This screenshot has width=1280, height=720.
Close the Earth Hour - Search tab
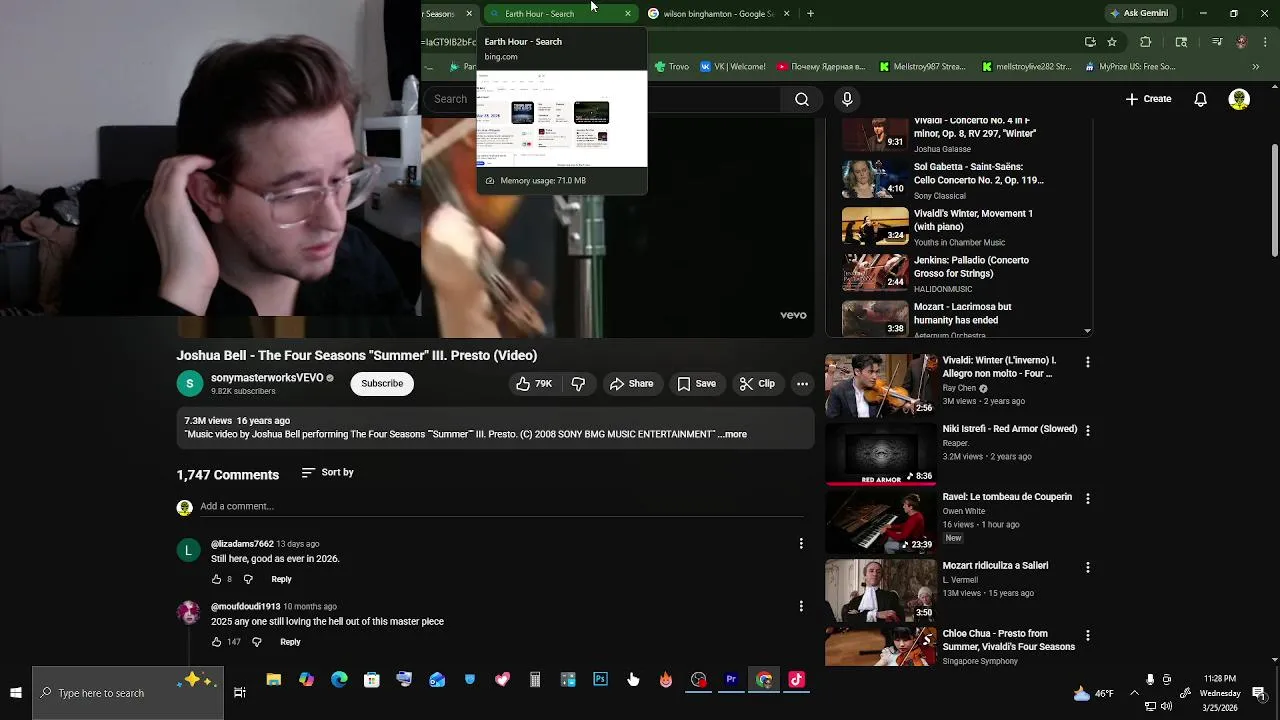point(628,14)
